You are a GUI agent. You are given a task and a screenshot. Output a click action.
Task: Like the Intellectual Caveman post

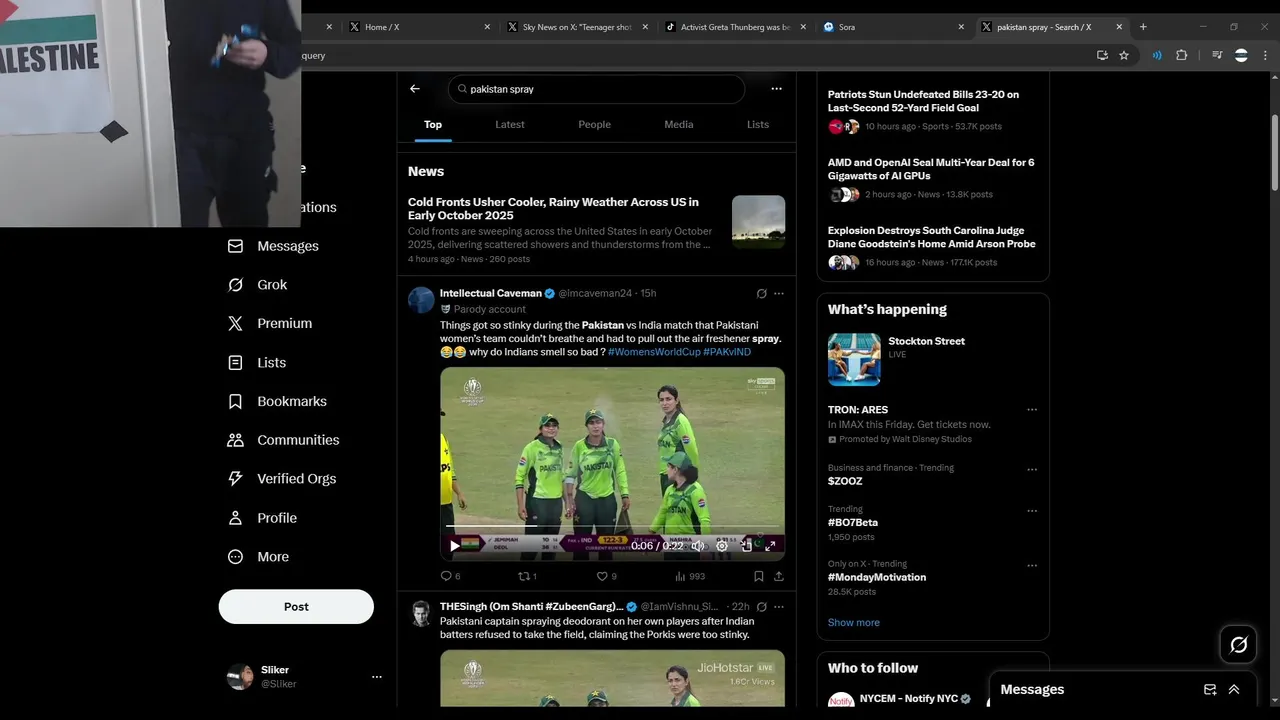click(606, 576)
